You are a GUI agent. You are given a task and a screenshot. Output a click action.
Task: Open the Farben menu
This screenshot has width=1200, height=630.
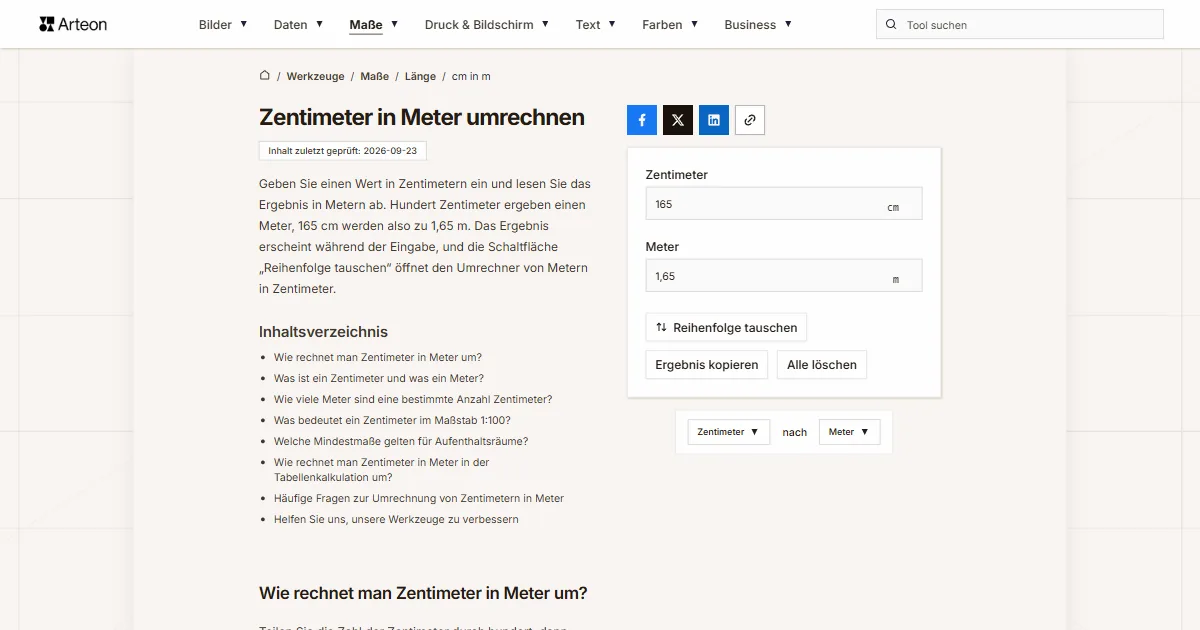tap(670, 25)
